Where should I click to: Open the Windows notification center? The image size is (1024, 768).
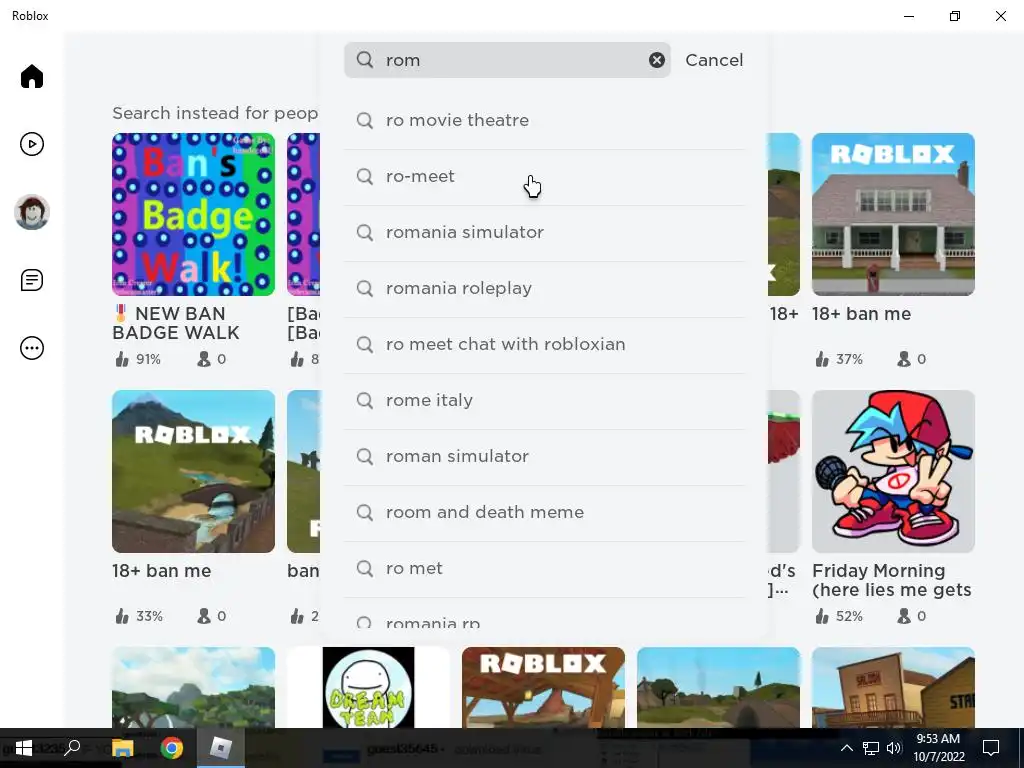click(x=991, y=748)
